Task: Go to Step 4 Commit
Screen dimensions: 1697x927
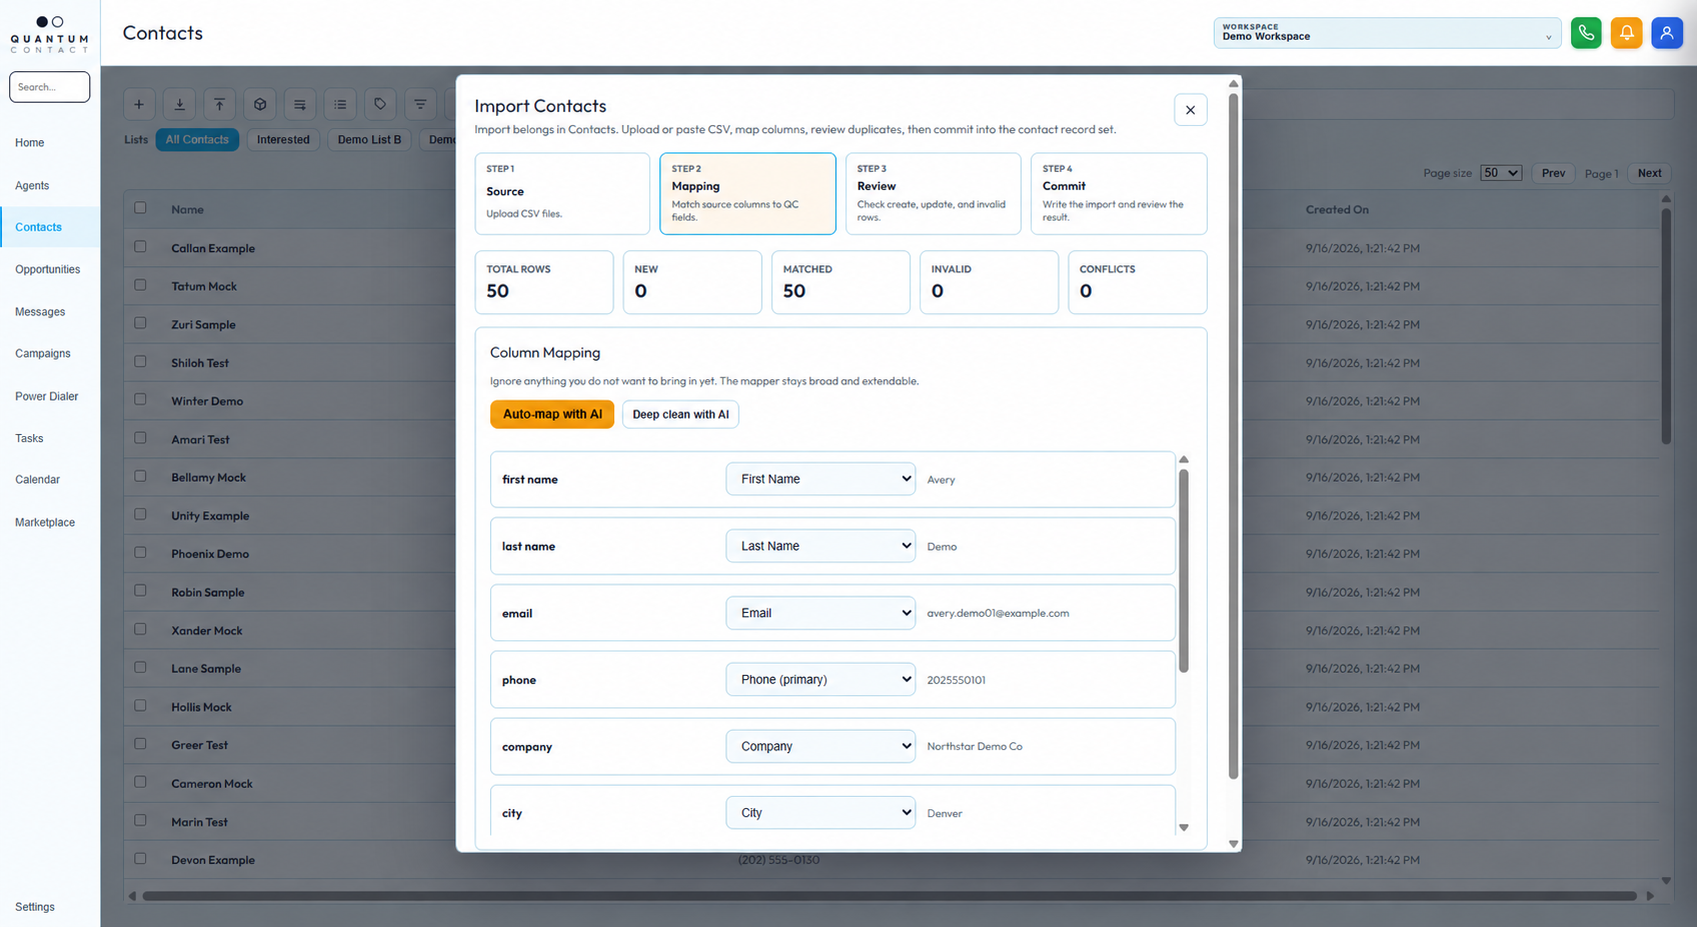Action: (1119, 193)
